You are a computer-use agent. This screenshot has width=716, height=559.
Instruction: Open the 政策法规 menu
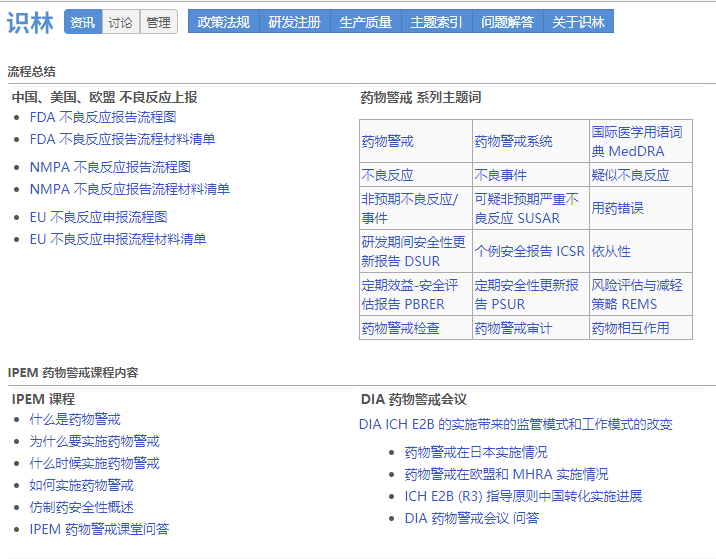(x=224, y=22)
